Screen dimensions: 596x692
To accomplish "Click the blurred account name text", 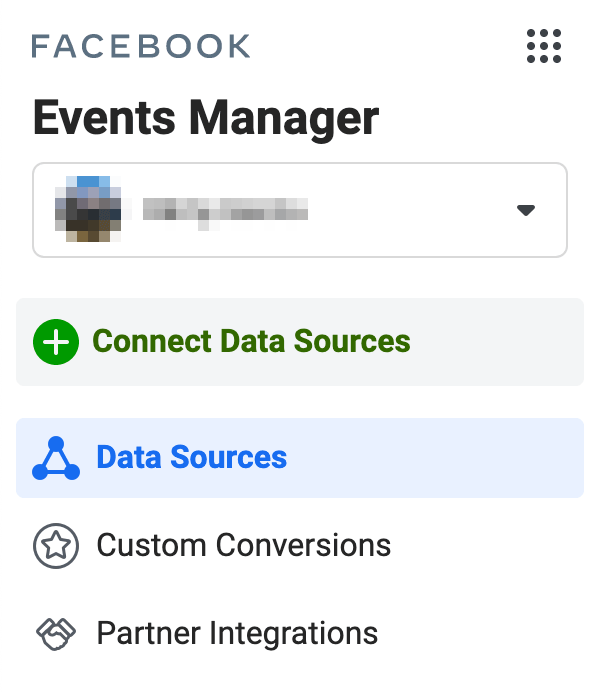I will click(x=225, y=212).
